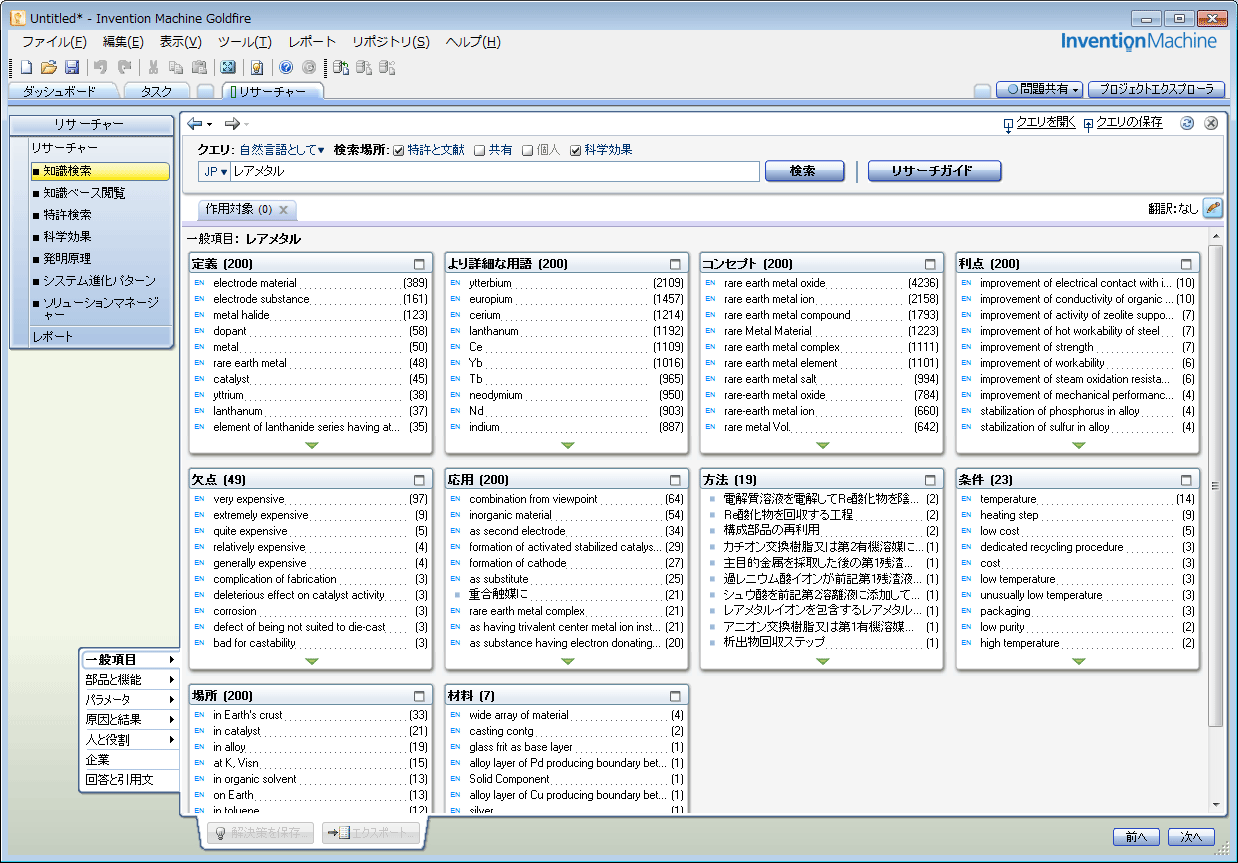Expand more results in 欠点 panel
Screen dimensions: 1238x863
[312, 661]
